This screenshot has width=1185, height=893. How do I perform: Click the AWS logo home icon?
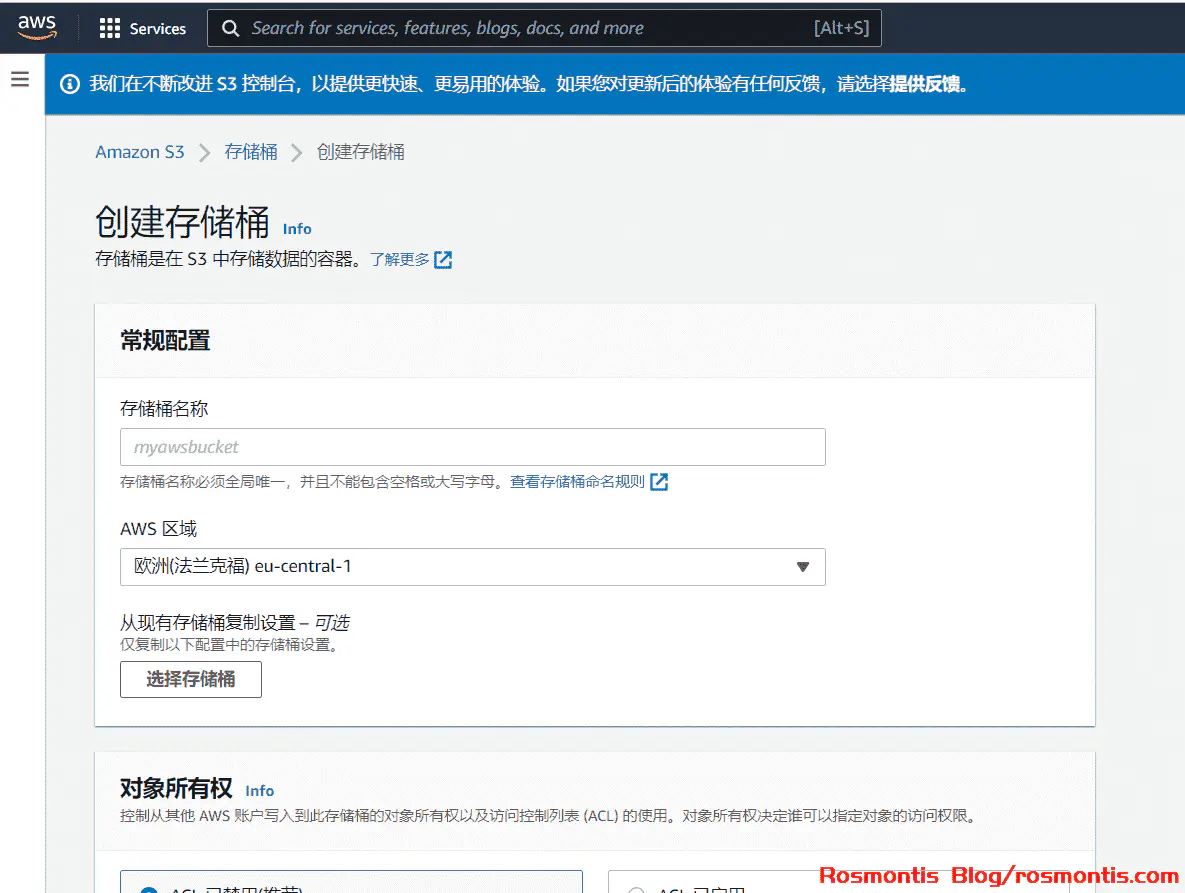(x=37, y=27)
